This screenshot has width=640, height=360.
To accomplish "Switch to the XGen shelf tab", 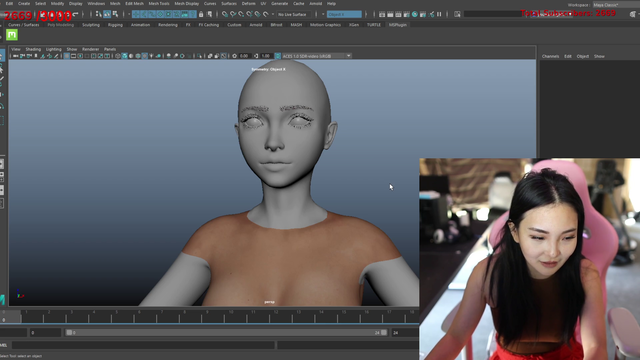I will 354,25.
